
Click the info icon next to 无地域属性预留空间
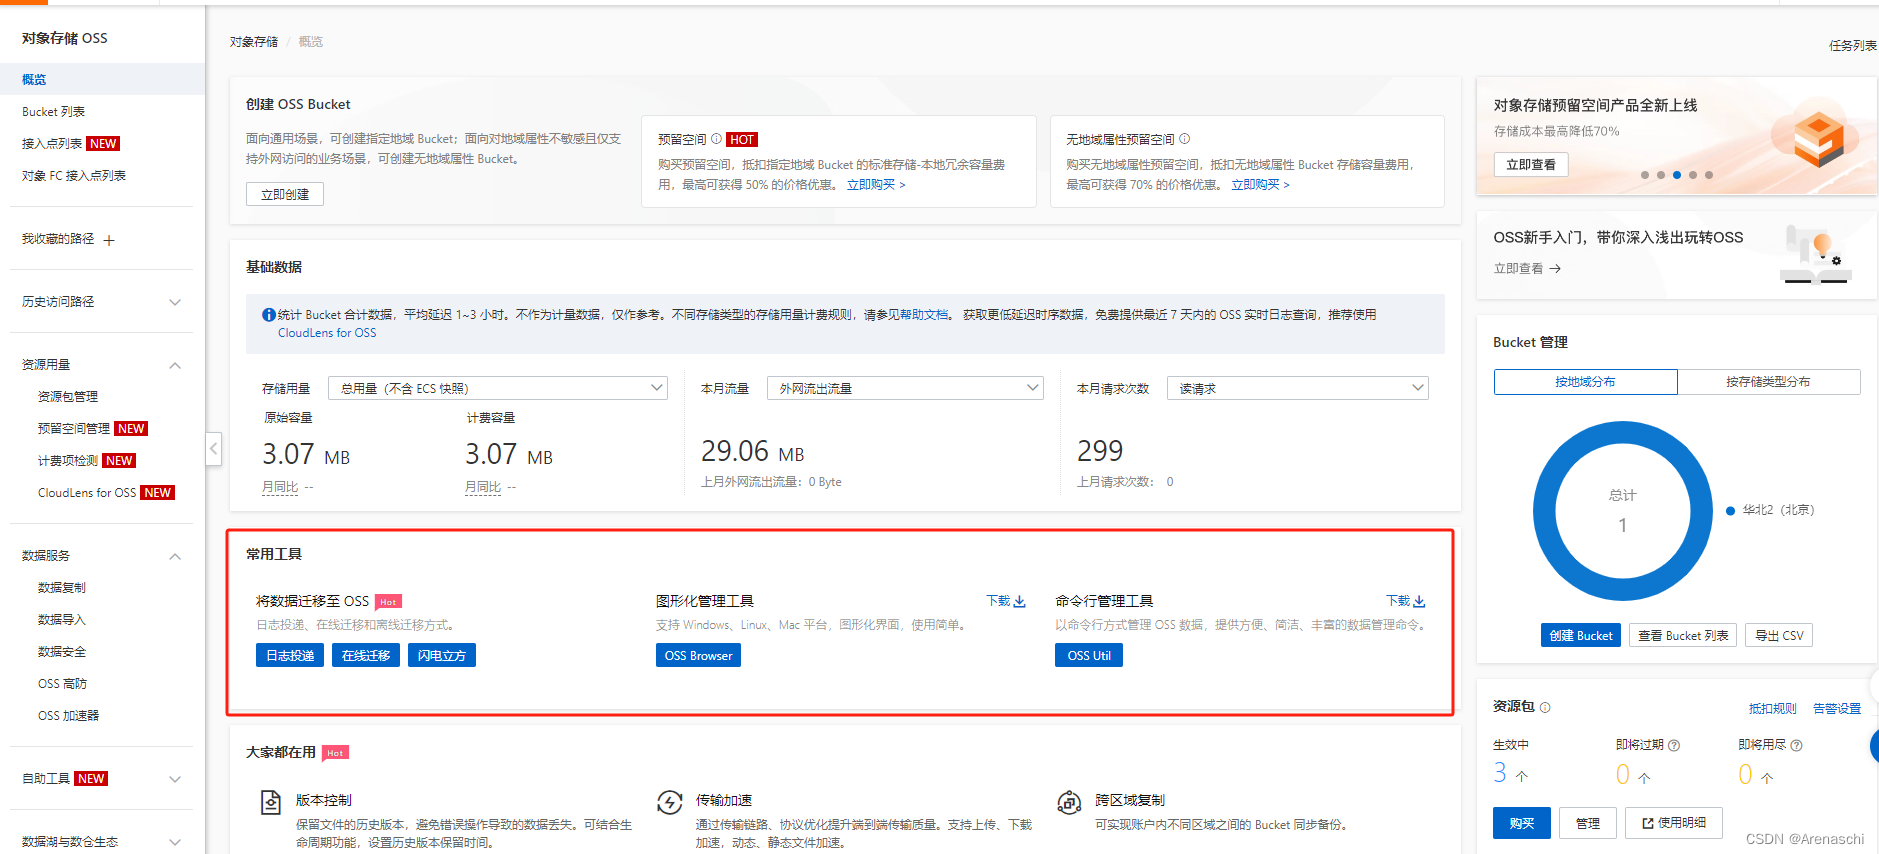click(x=1184, y=139)
